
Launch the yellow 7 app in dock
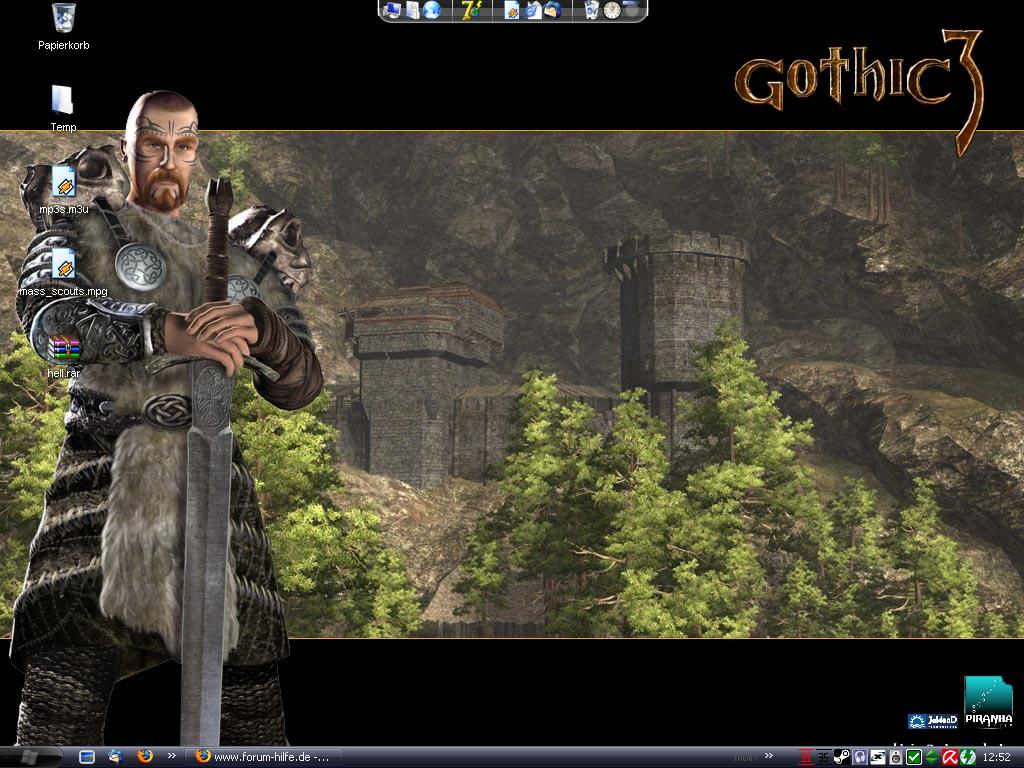[x=470, y=10]
